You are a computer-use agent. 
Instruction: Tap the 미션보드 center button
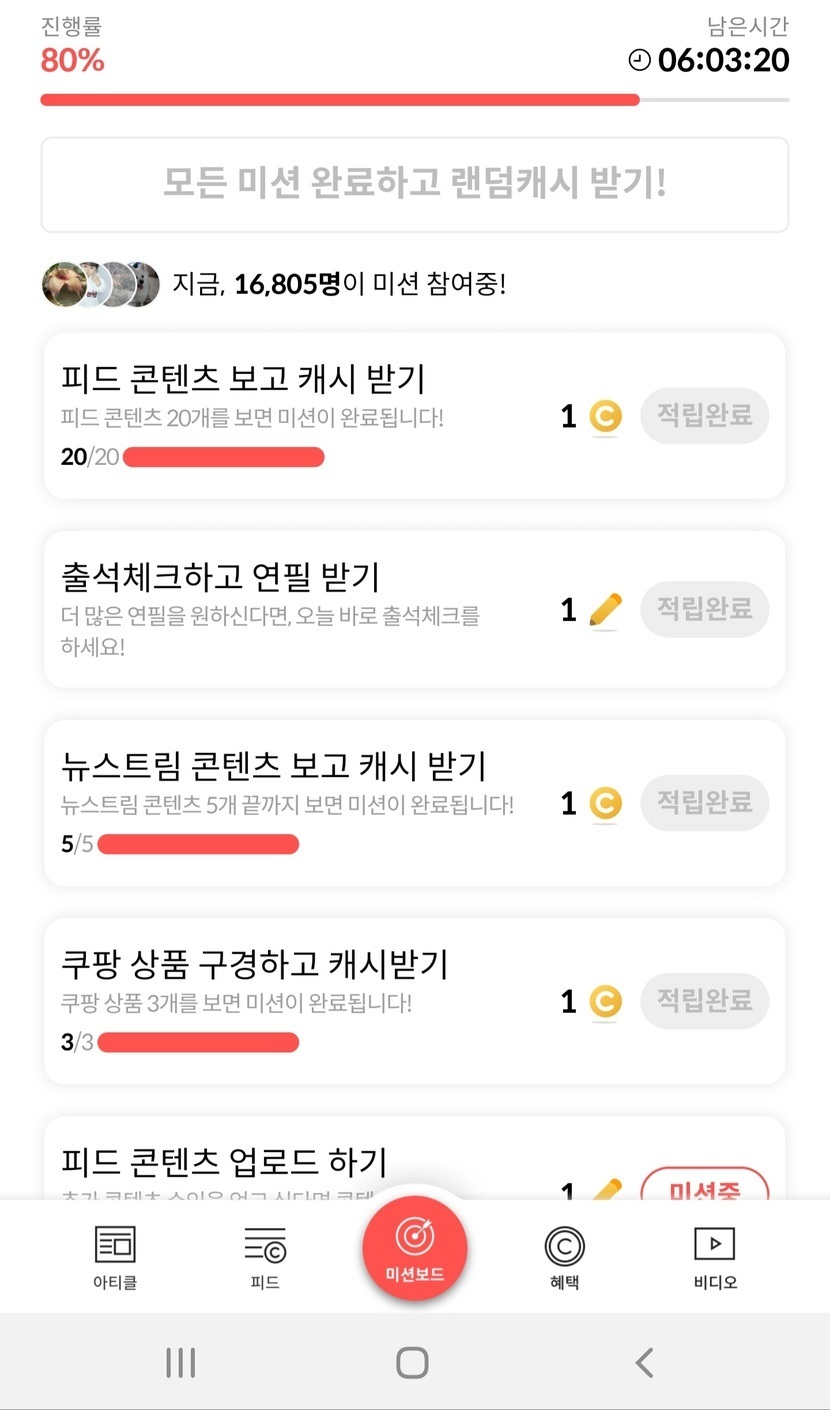414,1247
